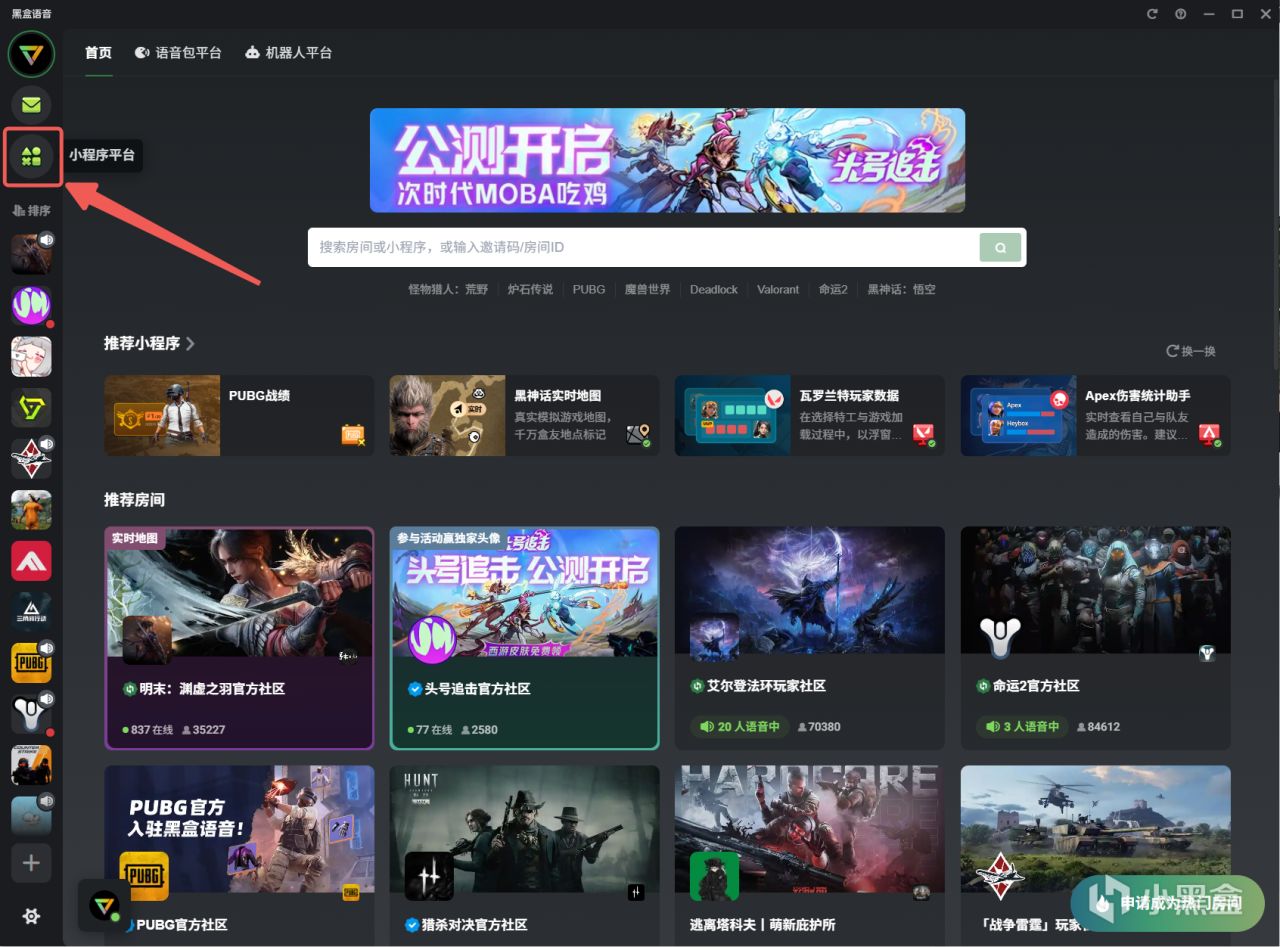Open the Apex伤害统计助手 mini-program card

(1096, 416)
